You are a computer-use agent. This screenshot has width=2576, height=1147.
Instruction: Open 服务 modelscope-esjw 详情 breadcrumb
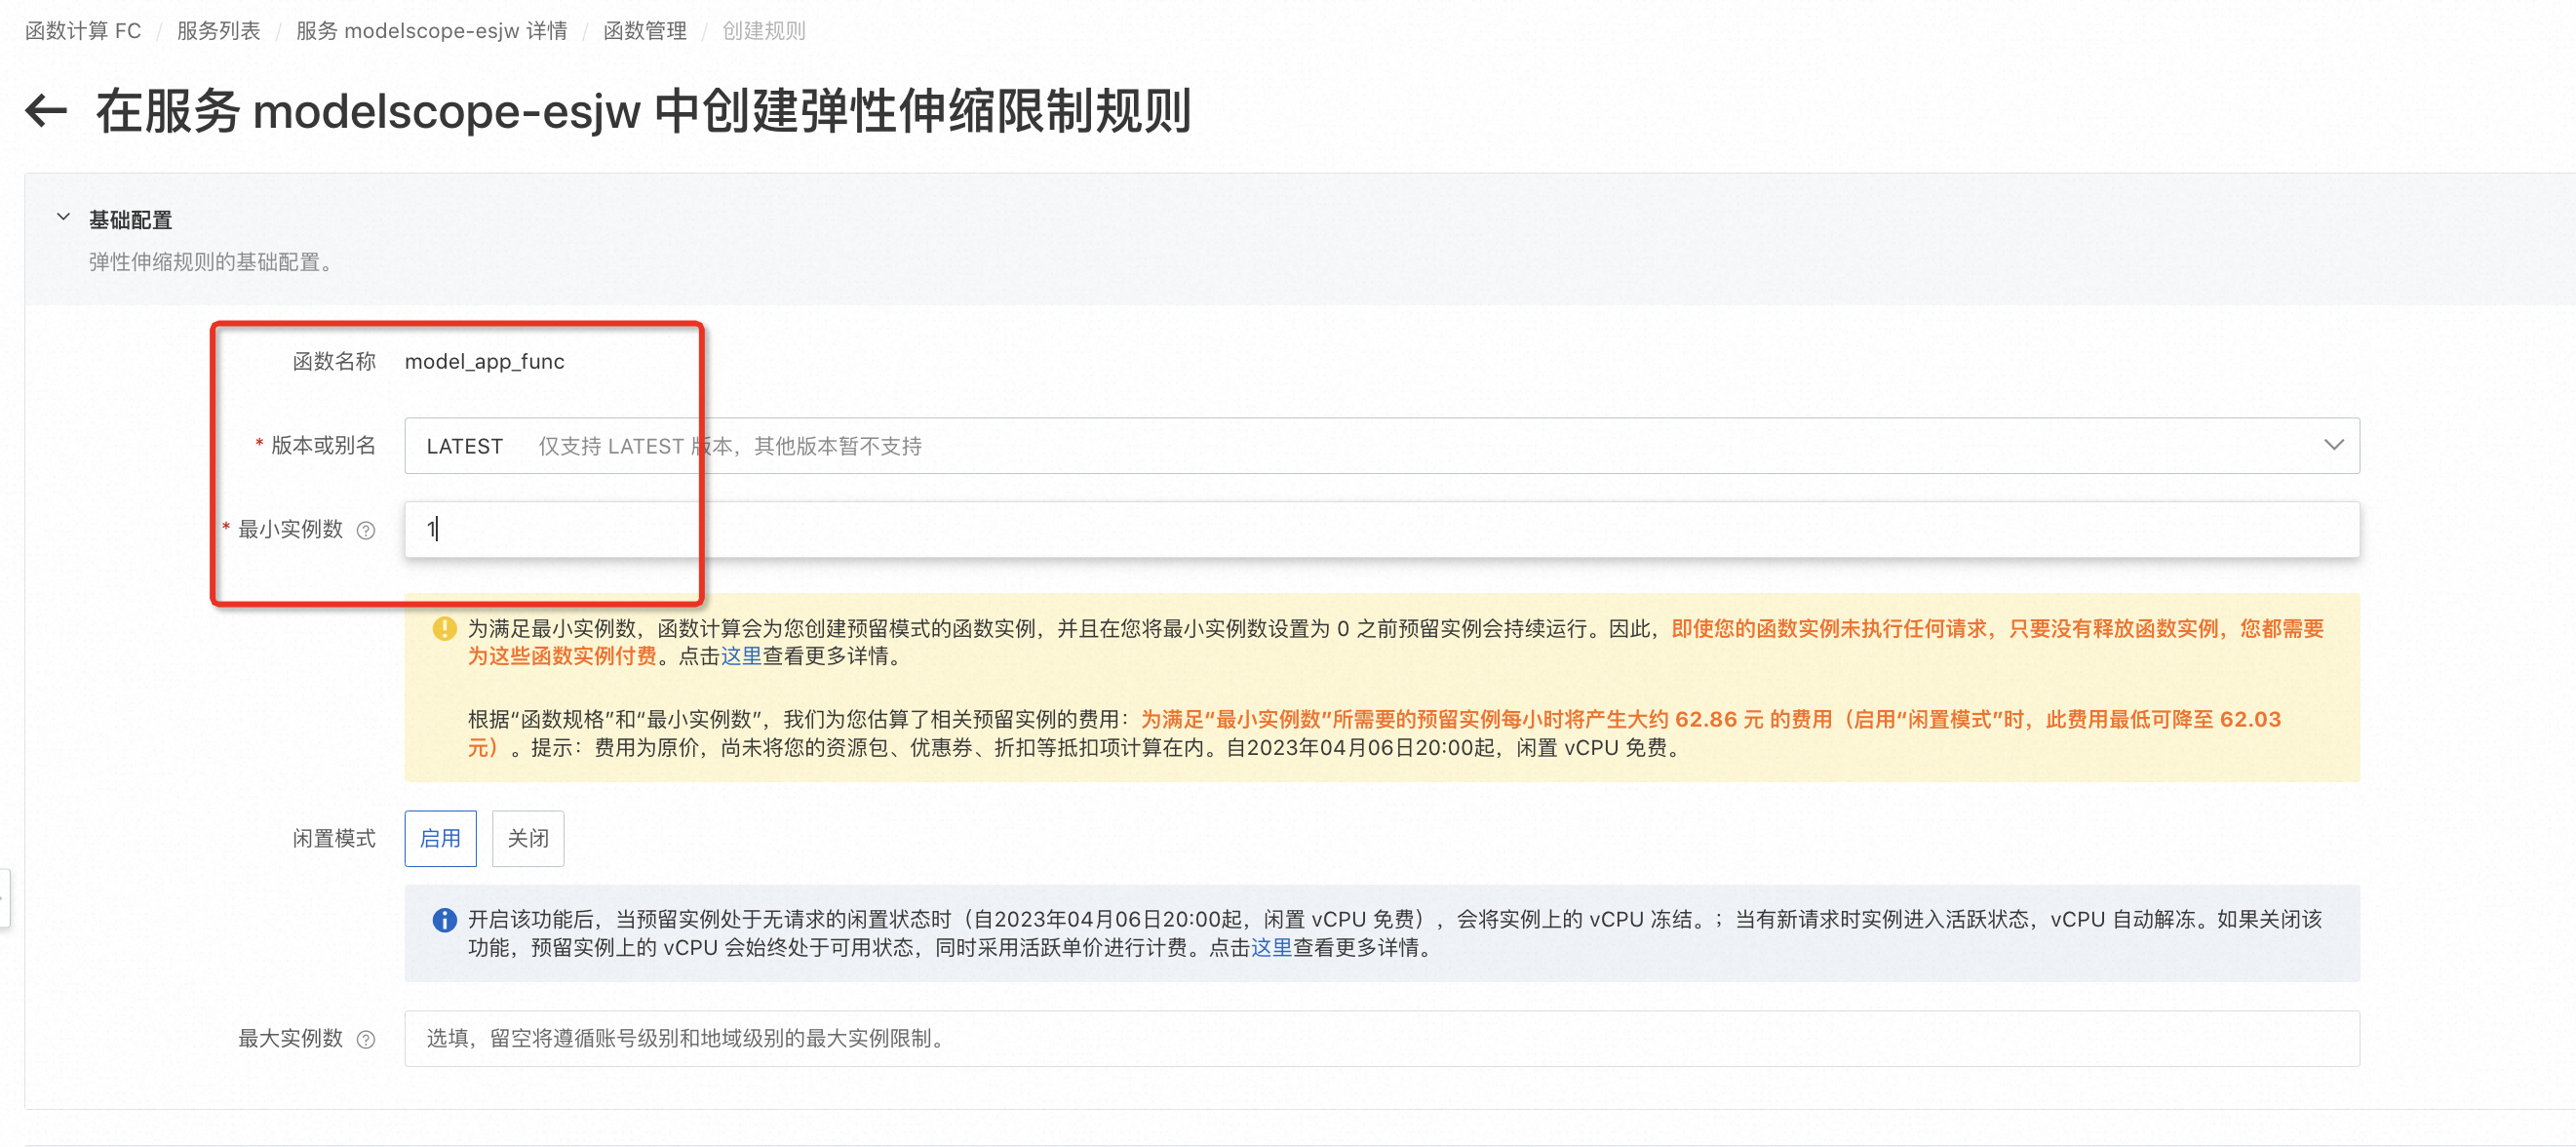[431, 31]
